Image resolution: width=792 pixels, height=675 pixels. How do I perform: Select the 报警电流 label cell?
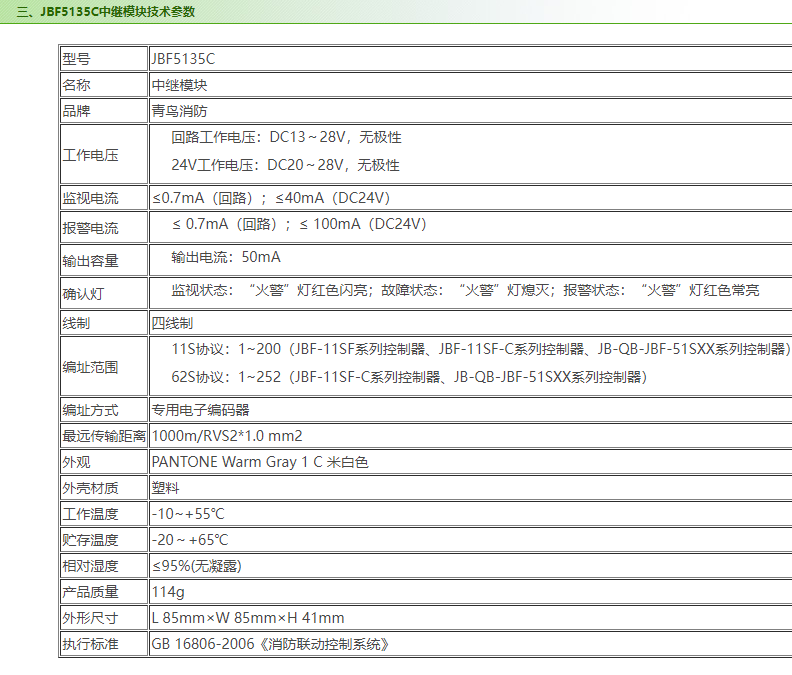104,227
